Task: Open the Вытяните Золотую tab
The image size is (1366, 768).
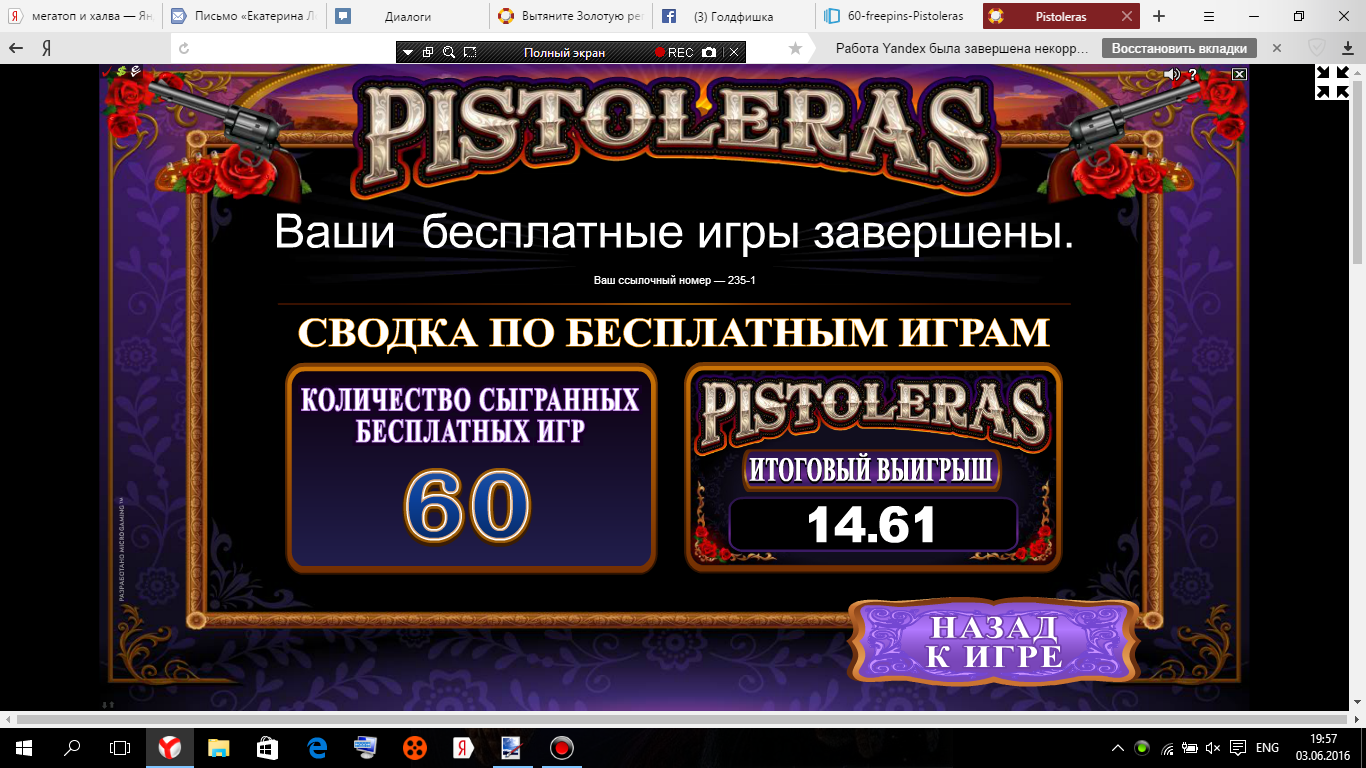Action: (571, 16)
